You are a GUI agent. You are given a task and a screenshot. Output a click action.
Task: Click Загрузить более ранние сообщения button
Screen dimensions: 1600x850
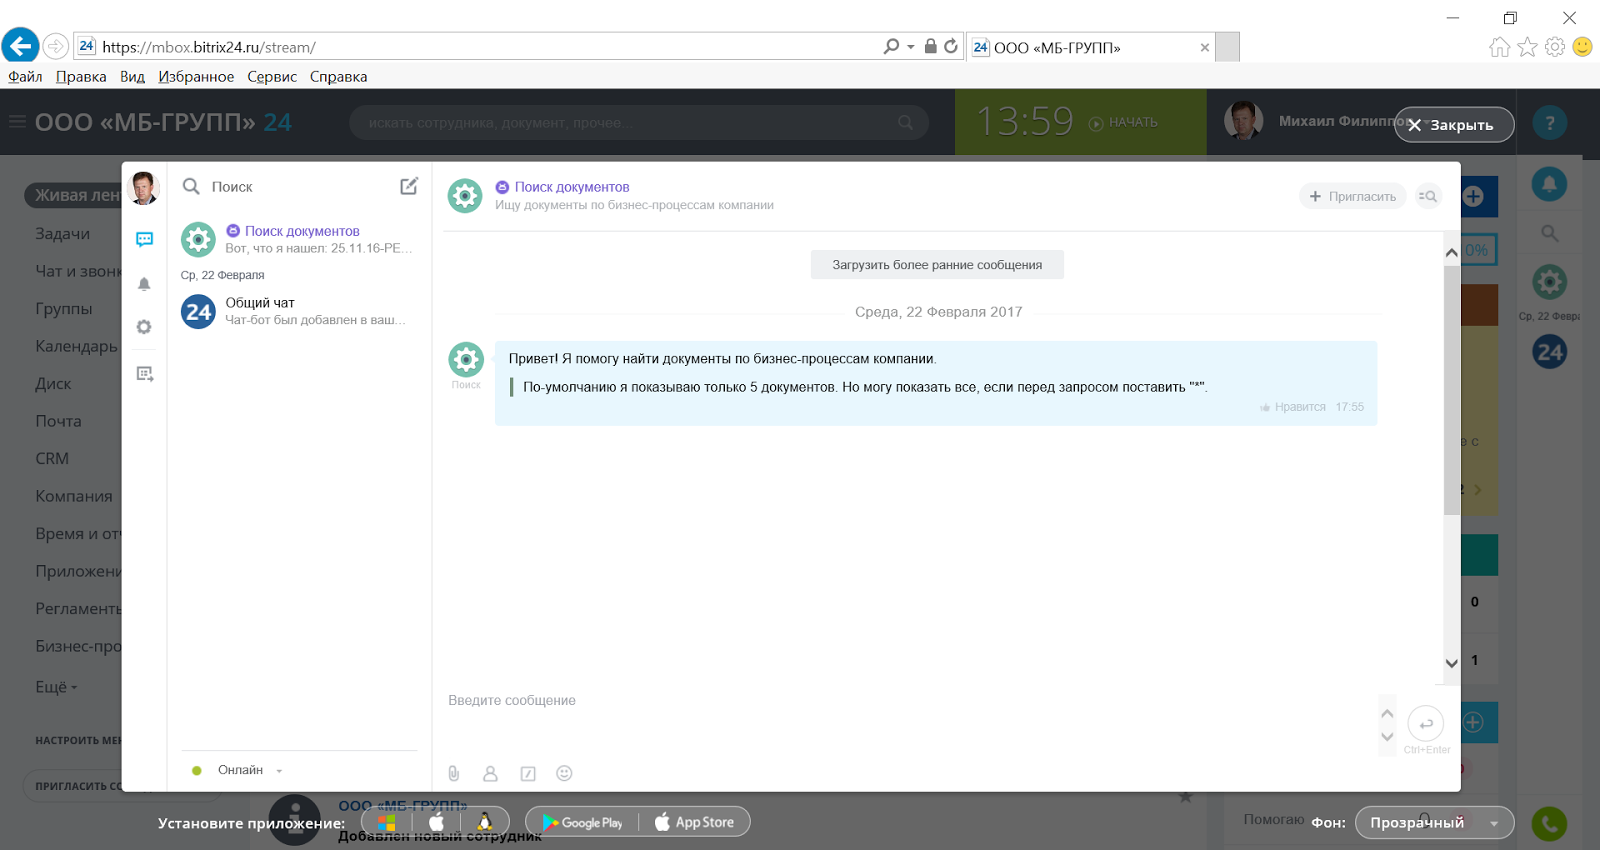[937, 265]
